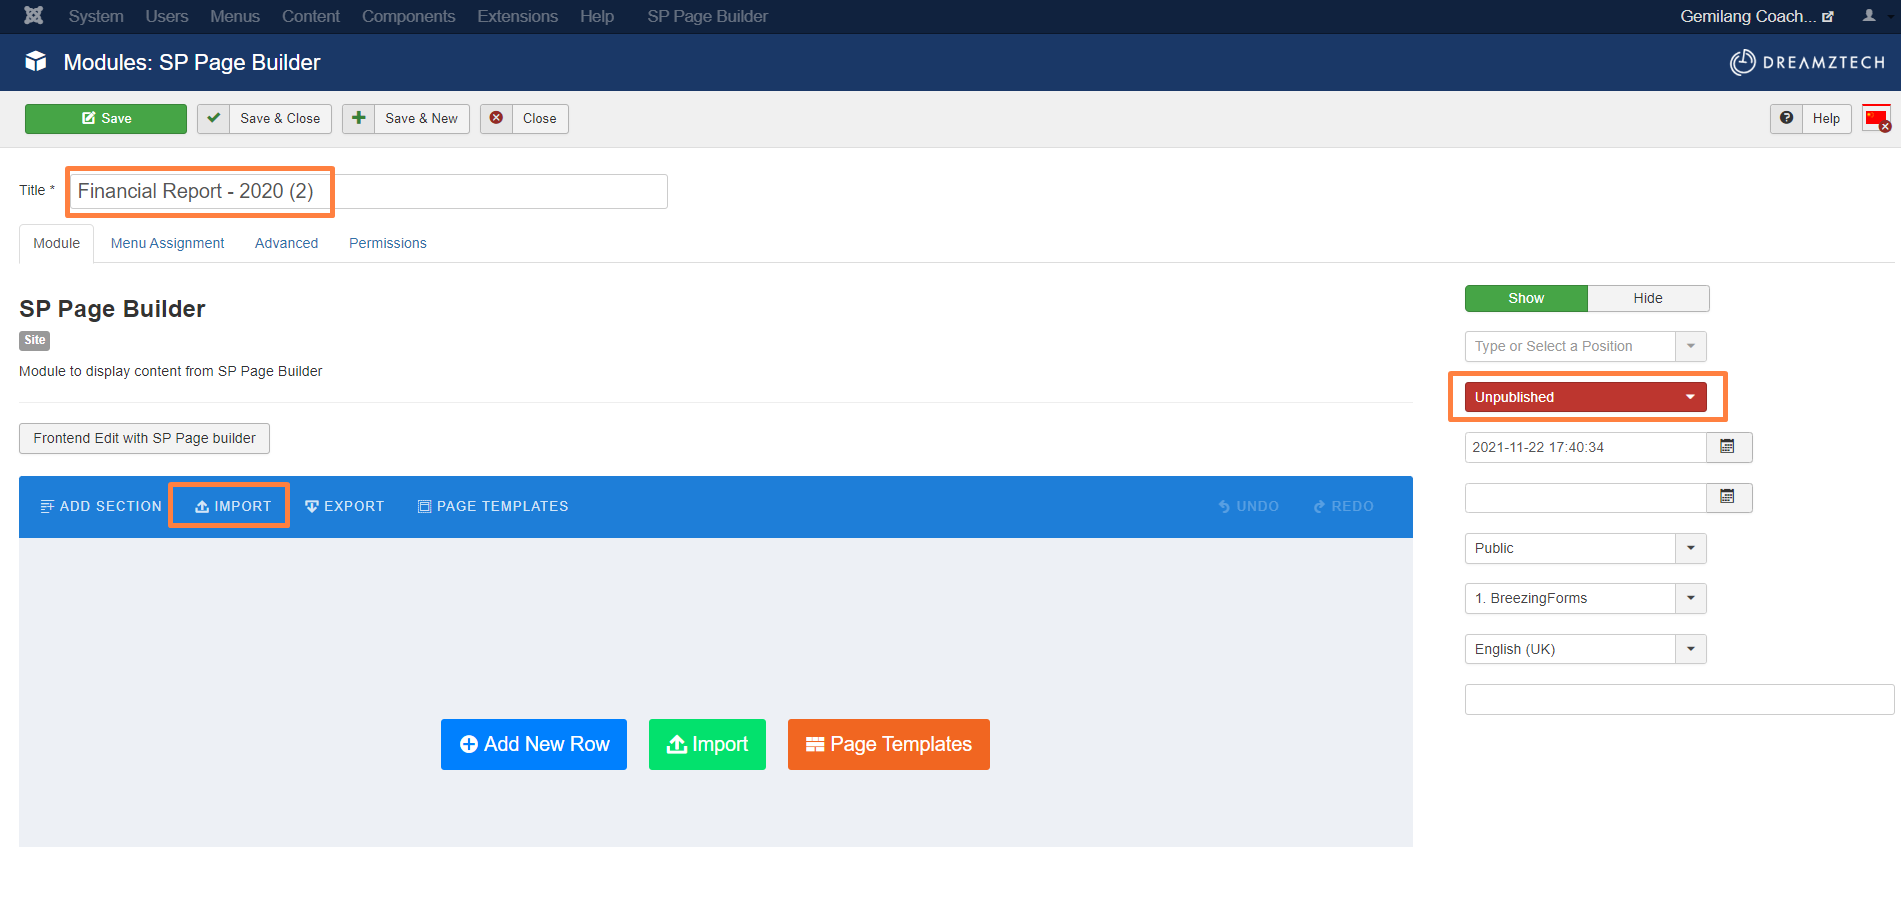Click the Gemilang Coach site preview link
Screen dimensions: 1901x901
(x=1757, y=16)
